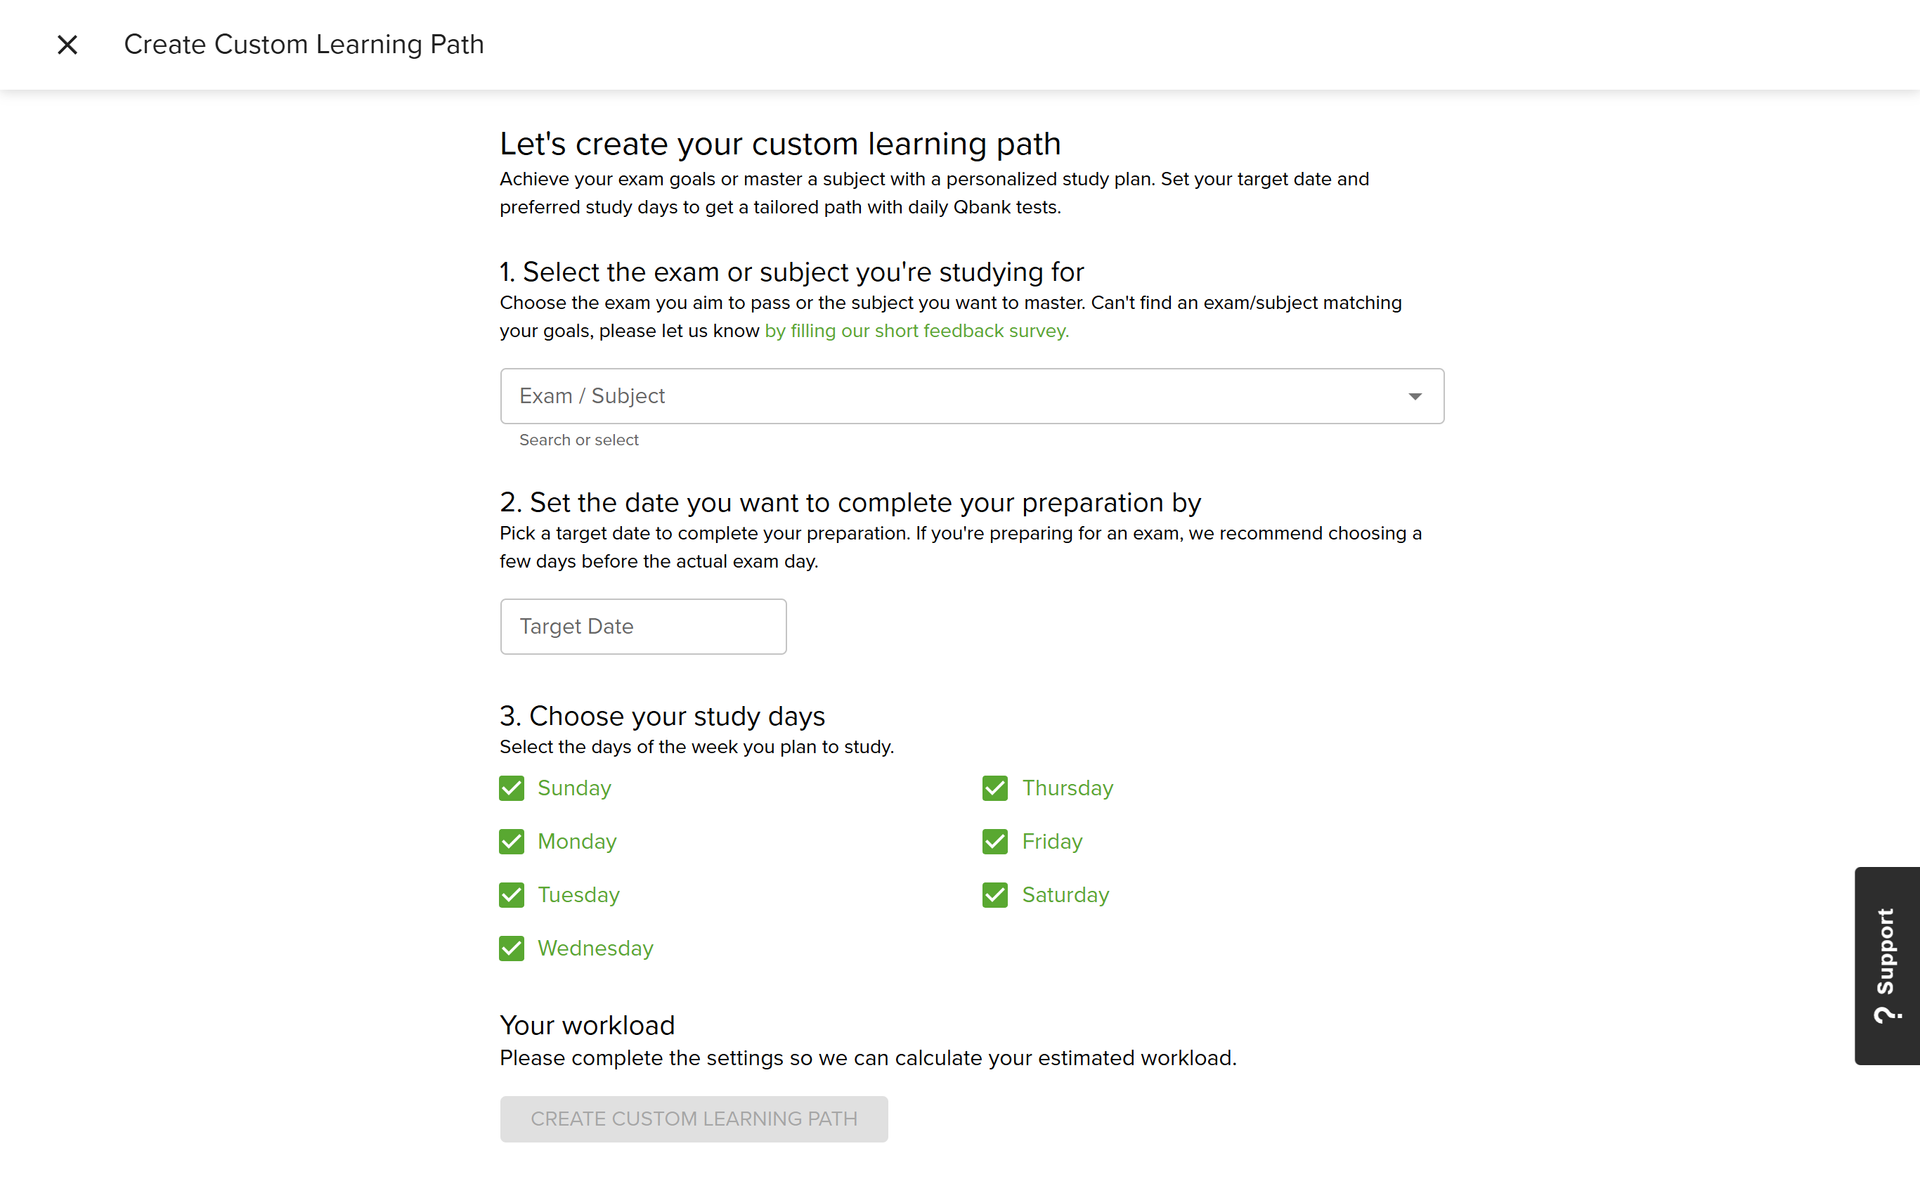Click the CREATE CUSTOM LEARNING PATH button
The height and width of the screenshot is (1183, 1920).
[693, 1118]
